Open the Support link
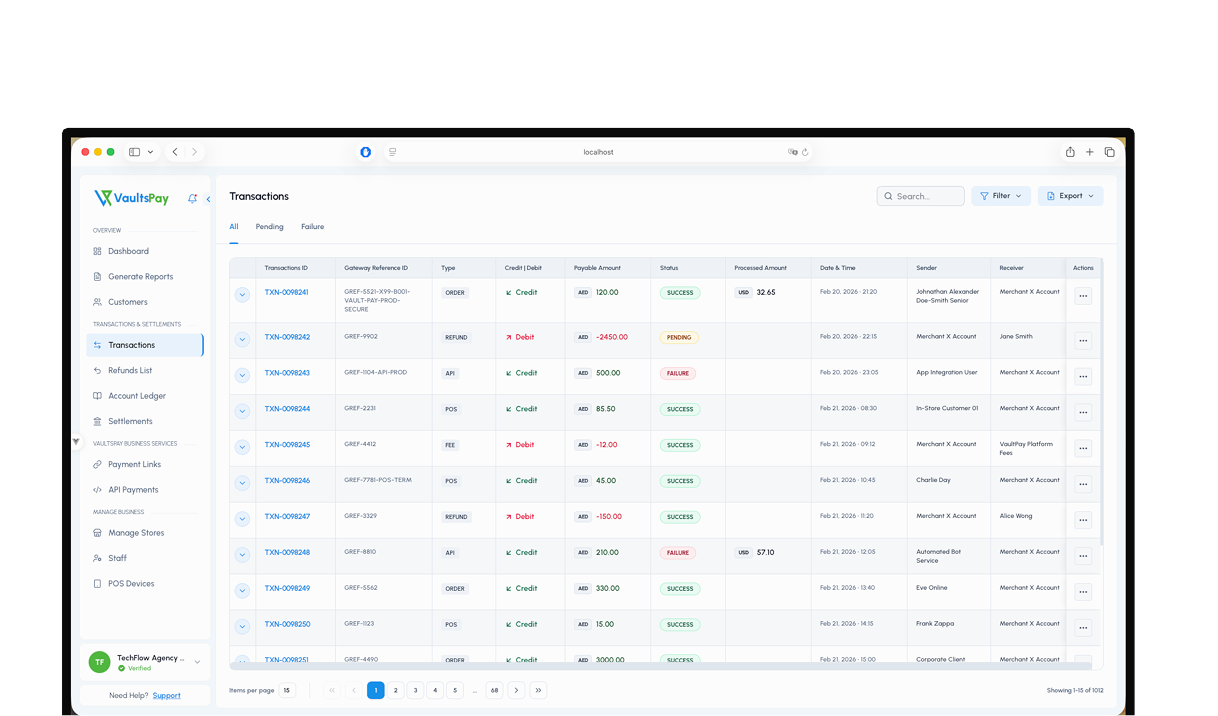 coord(166,694)
